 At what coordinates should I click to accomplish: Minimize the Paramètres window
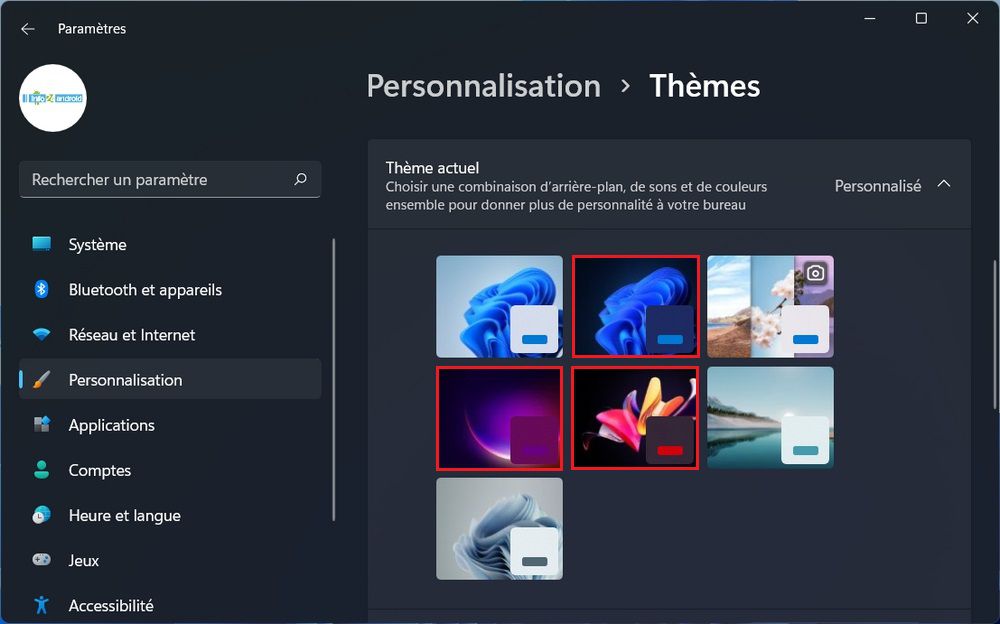click(x=869, y=19)
